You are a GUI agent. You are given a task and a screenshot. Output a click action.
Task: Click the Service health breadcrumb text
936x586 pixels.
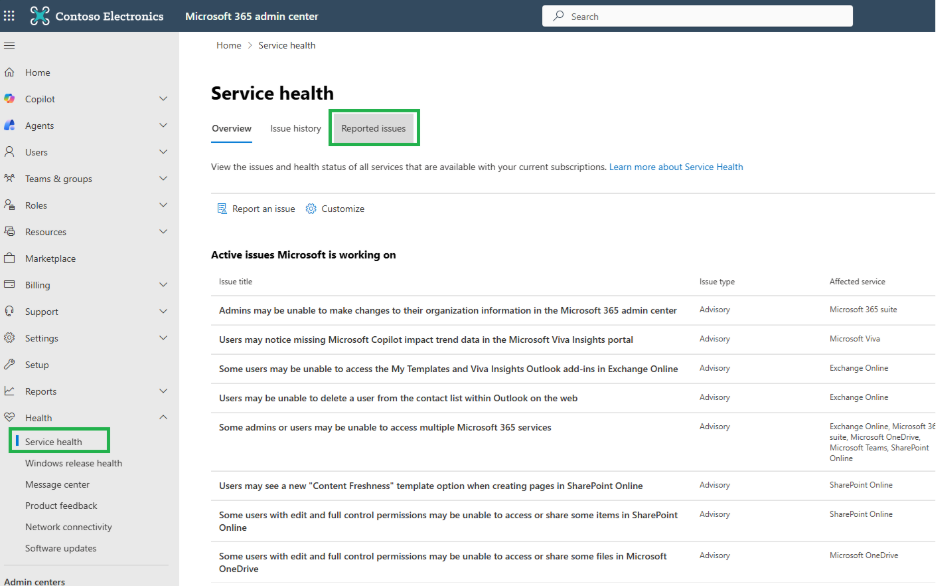(x=287, y=45)
